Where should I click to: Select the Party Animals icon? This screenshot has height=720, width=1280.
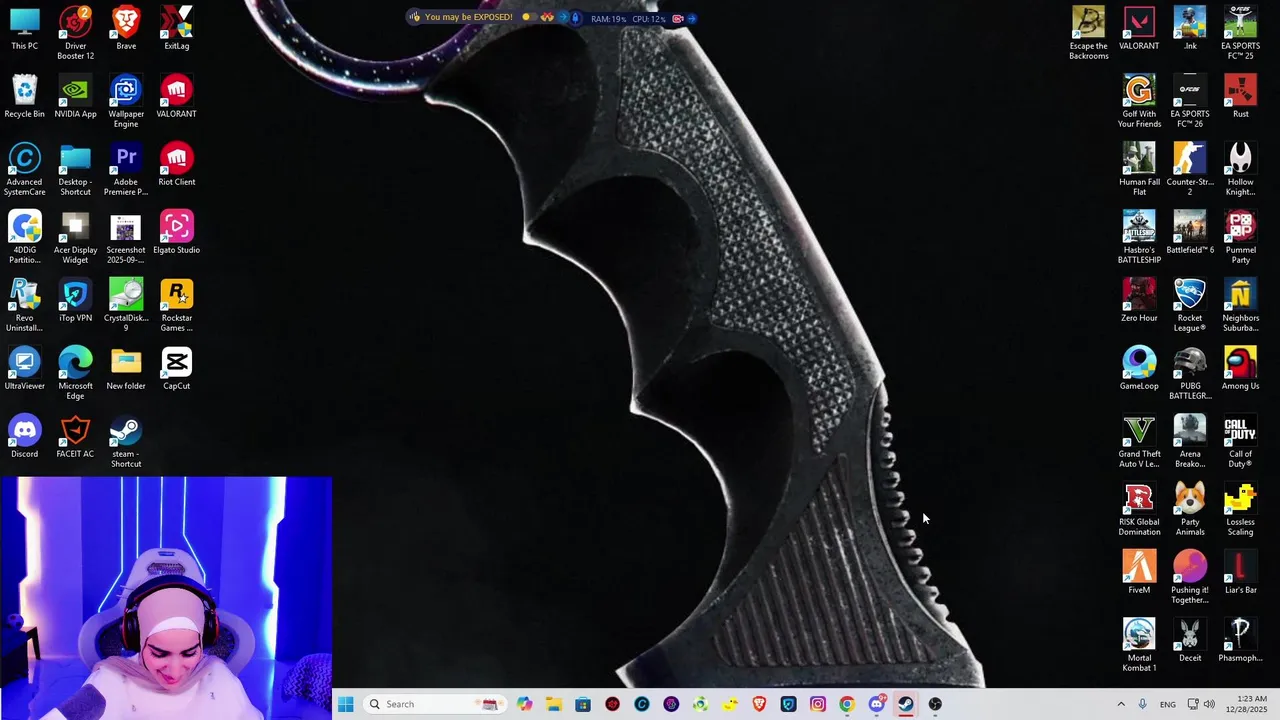[x=1190, y=509]
